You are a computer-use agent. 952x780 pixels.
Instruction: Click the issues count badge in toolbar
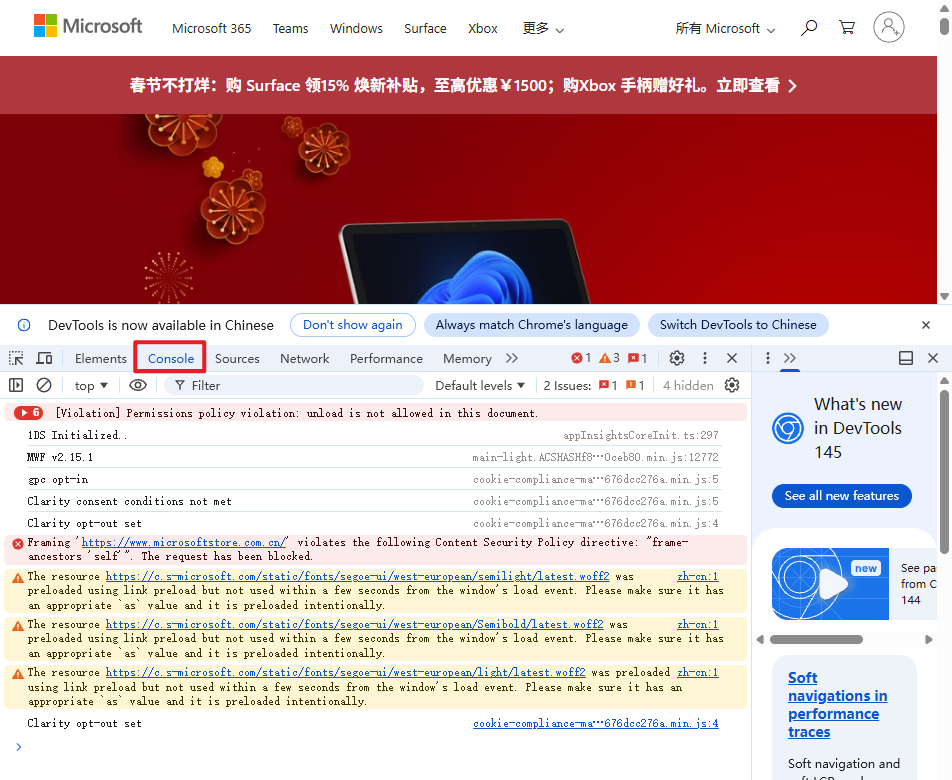click(638, 358)
